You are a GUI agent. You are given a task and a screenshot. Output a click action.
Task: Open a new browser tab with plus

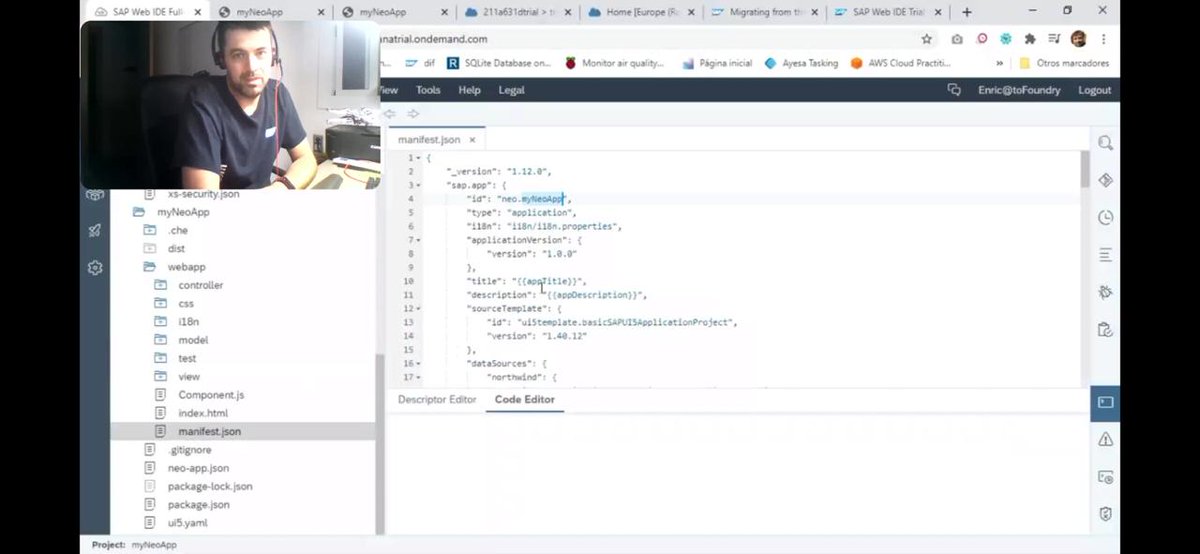[x=966, y=12]
